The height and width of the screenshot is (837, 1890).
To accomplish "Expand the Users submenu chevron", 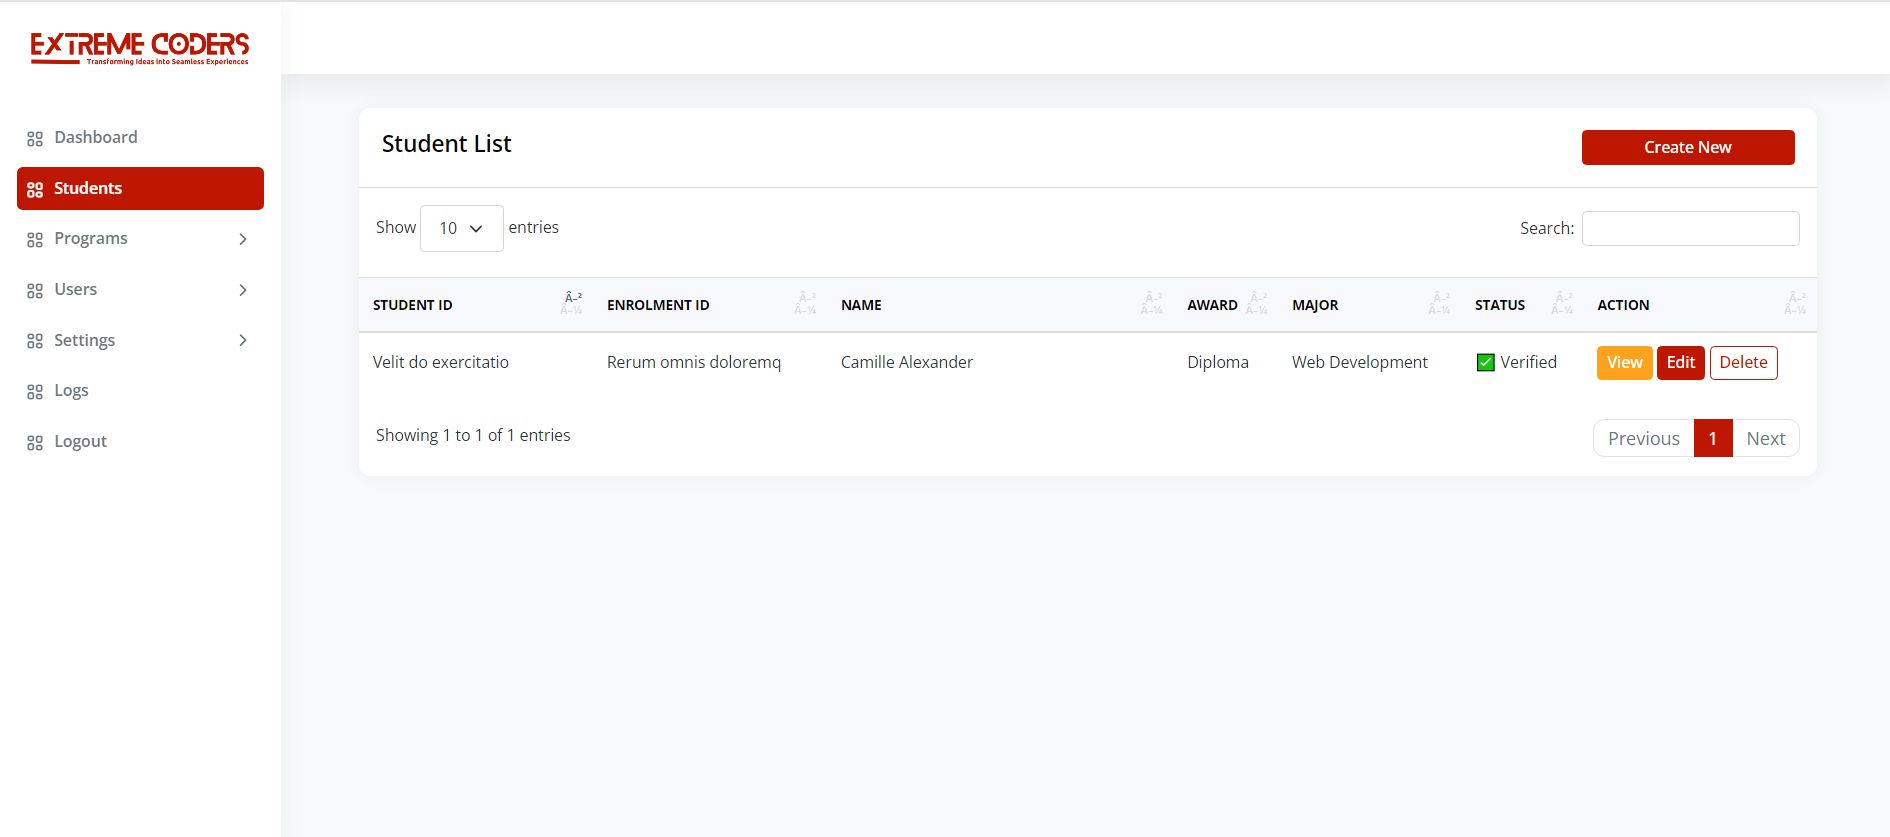I will coord(243,290).
